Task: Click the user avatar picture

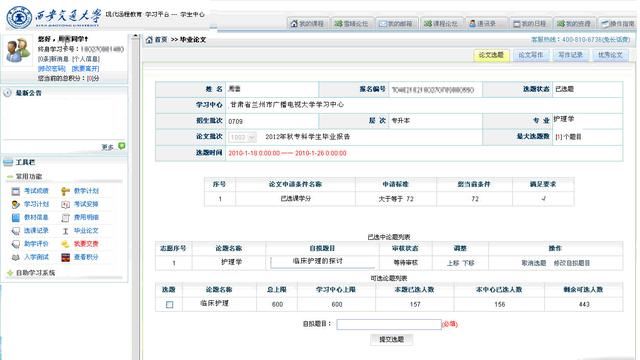Action: [x=18, y=50]
